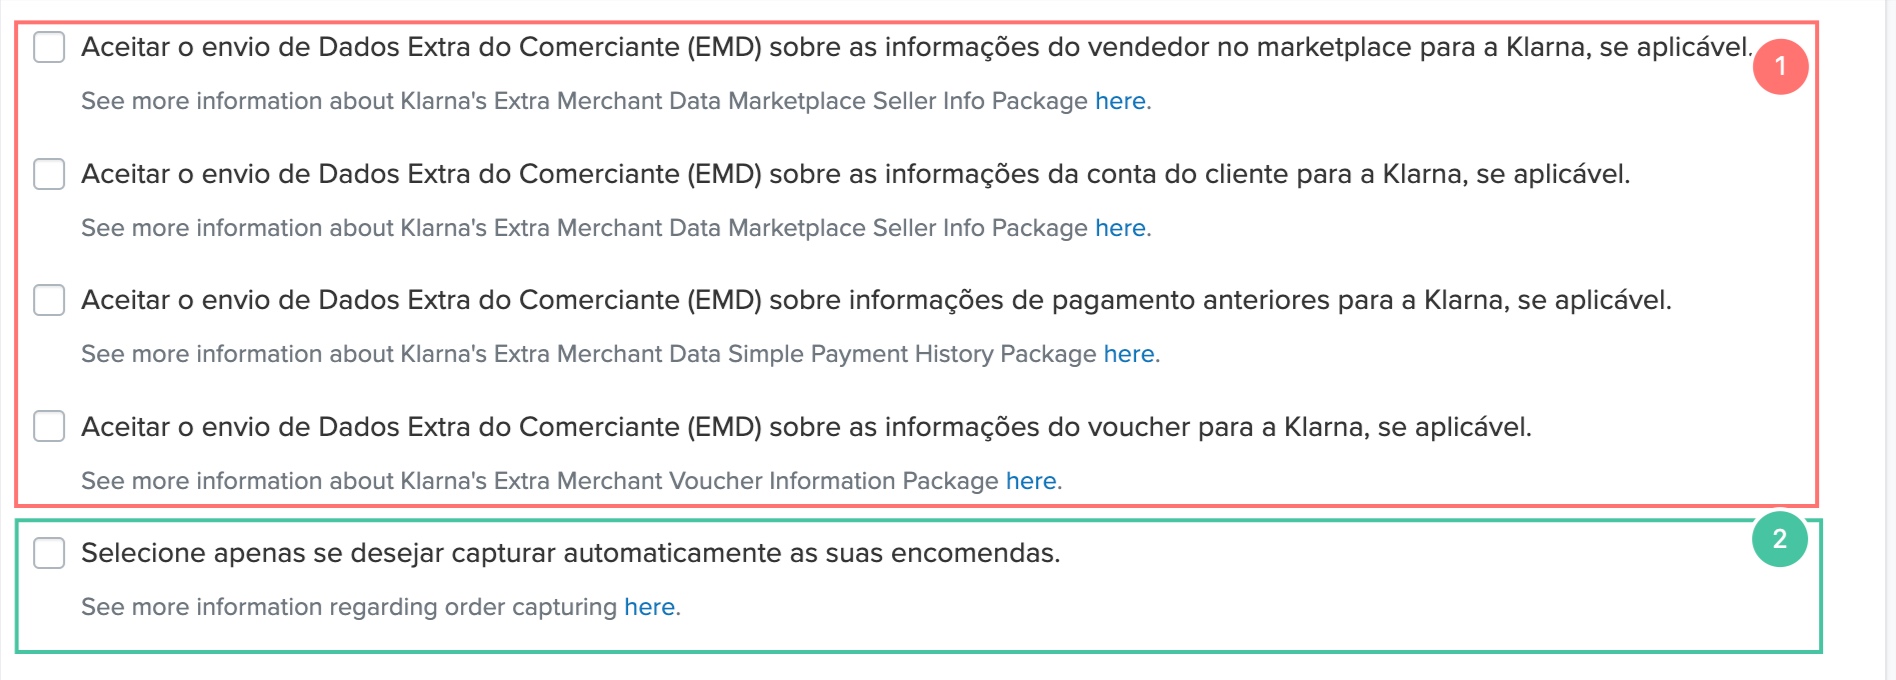The image size is (1896, 680).
Task: Follow the Simple Payment History Package 'here' link
Action: [1129, 354]
